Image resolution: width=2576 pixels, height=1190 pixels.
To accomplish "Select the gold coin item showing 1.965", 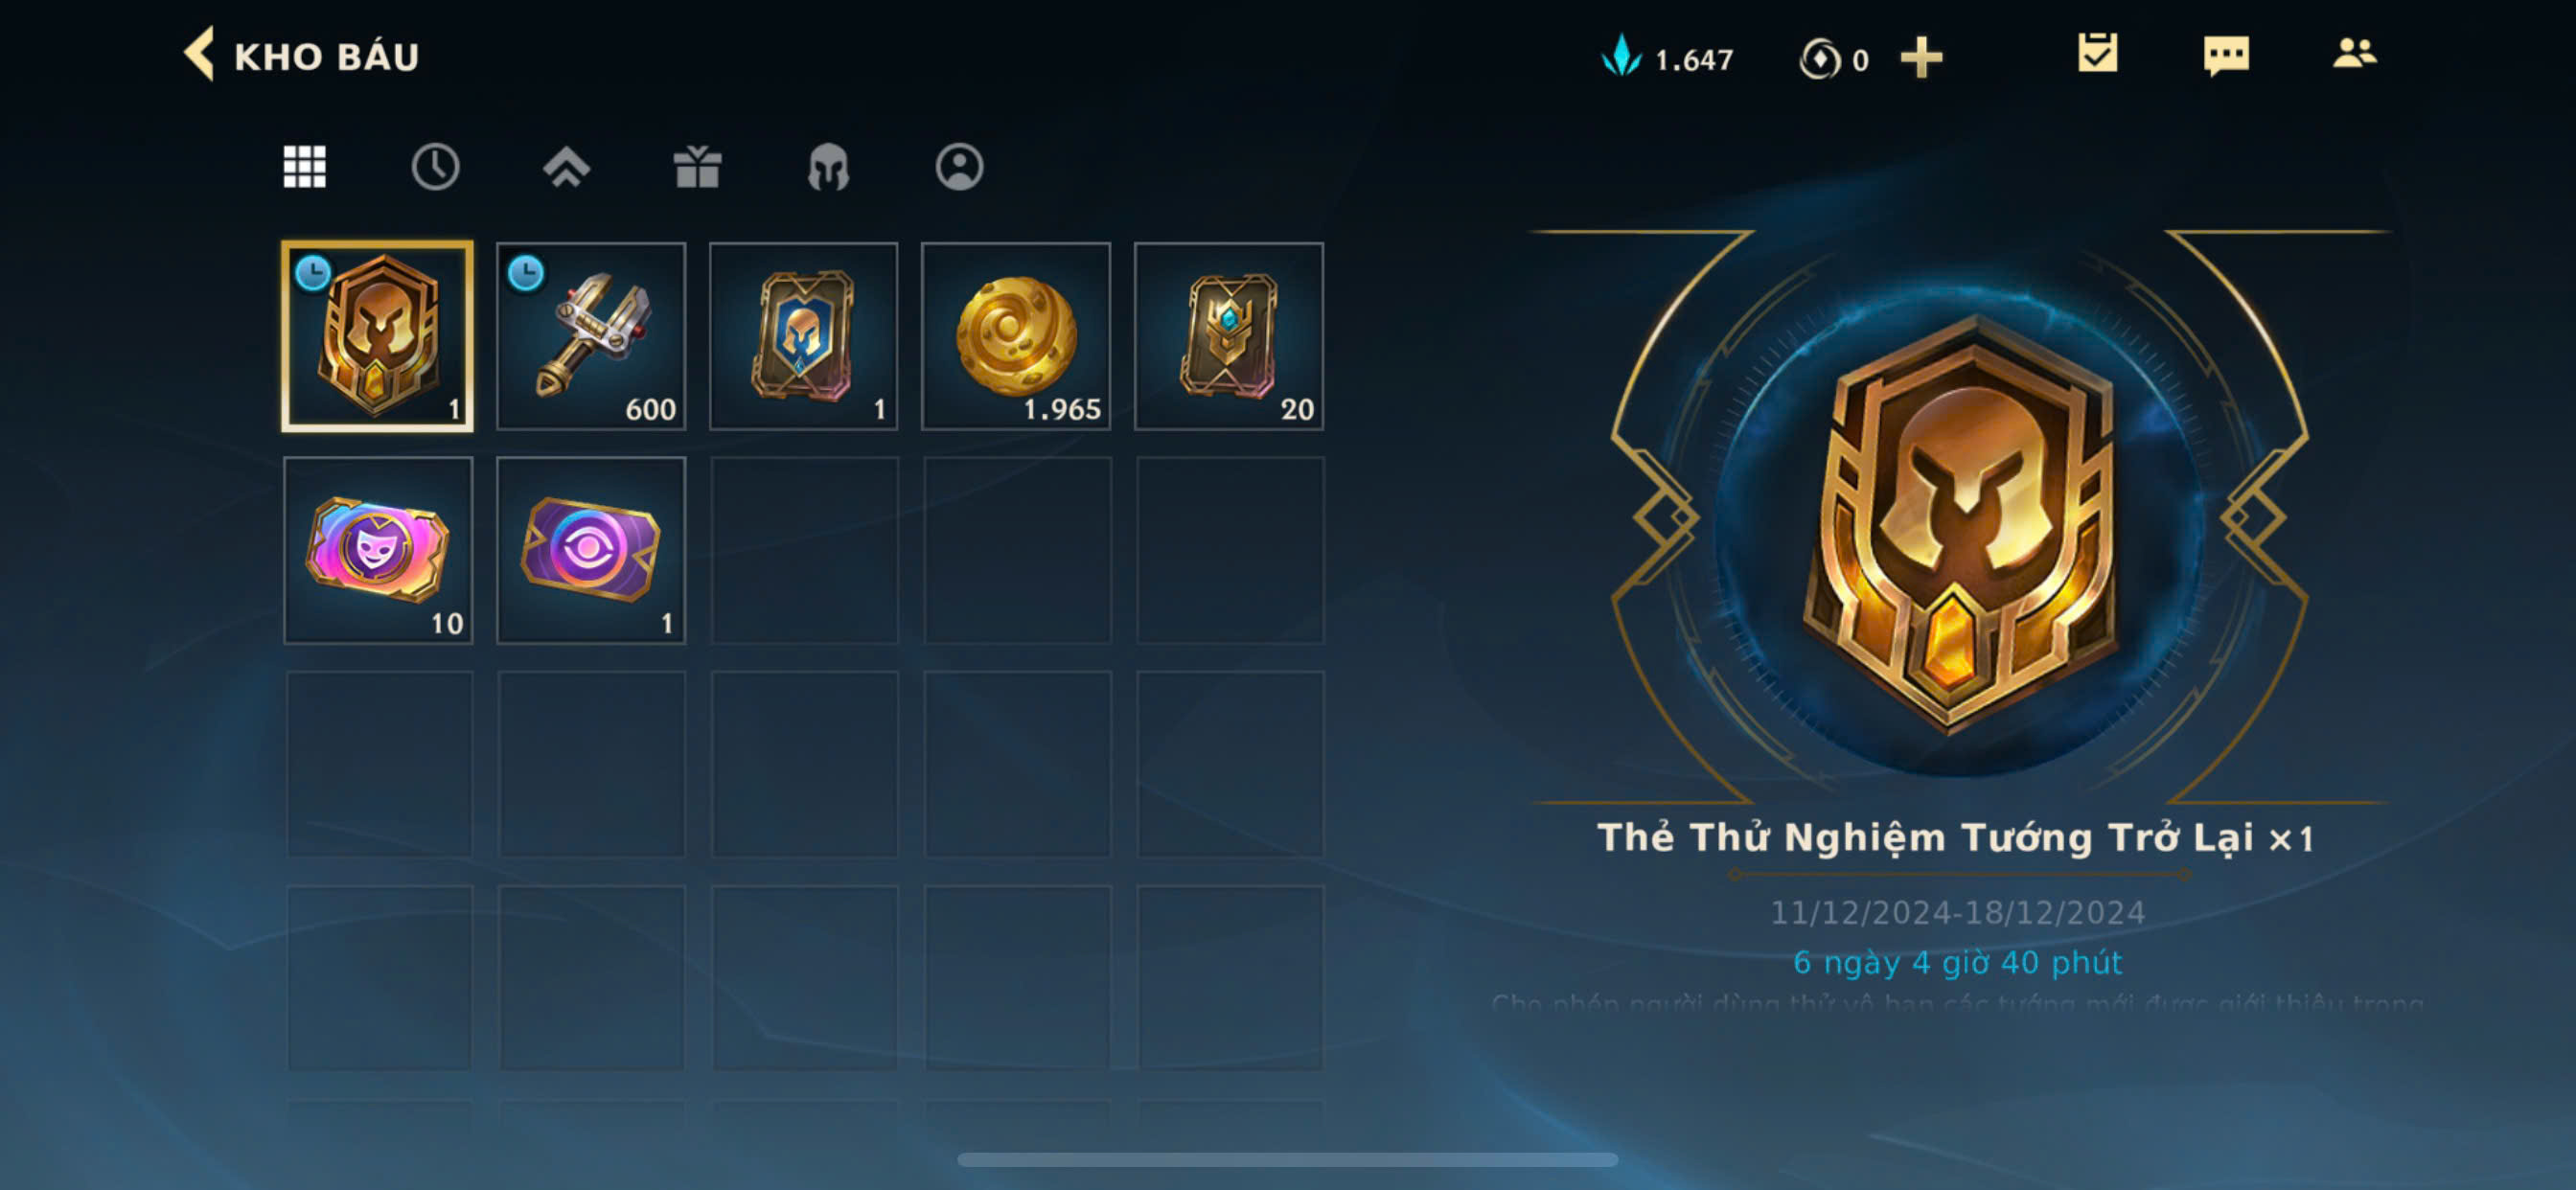I will 1016,337.
